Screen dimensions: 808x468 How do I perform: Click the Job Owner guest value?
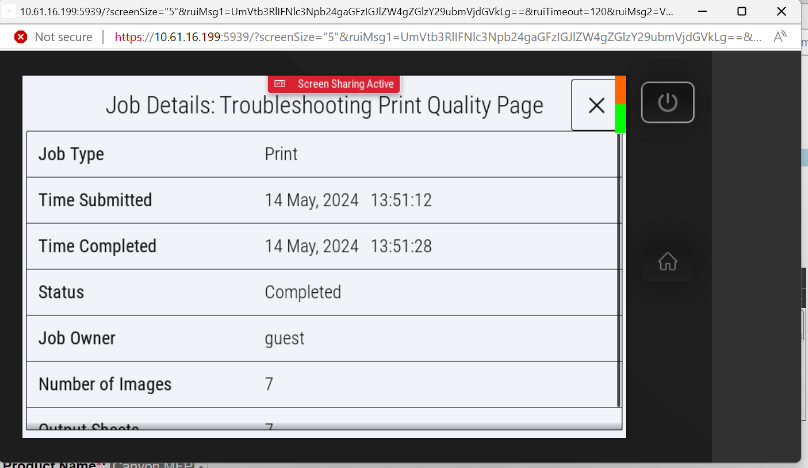click(x=285, y=338)
